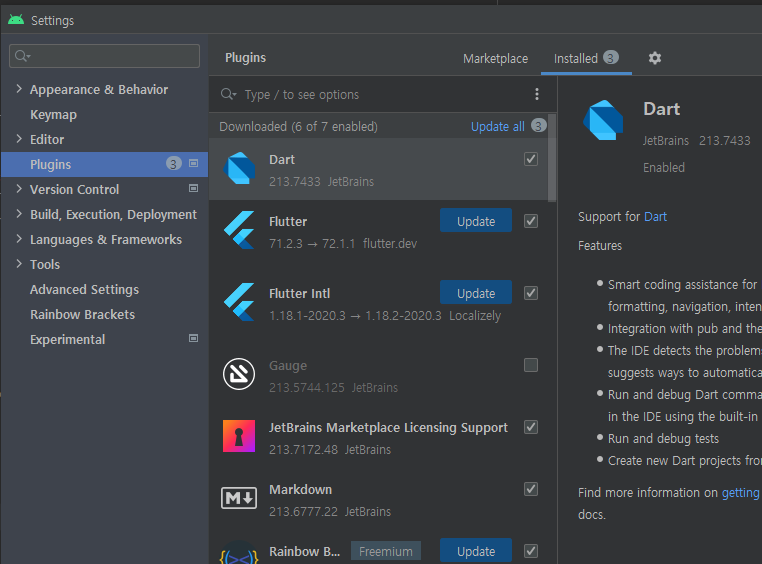Click the update count badge on Plugins sidebar item

(173, 164)
